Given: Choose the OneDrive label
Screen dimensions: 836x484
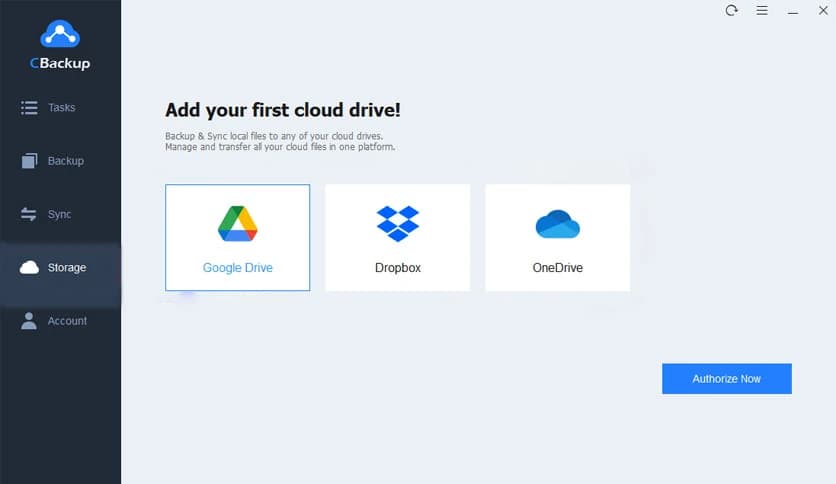Looking at the screenshot, I should click(558, 268).
